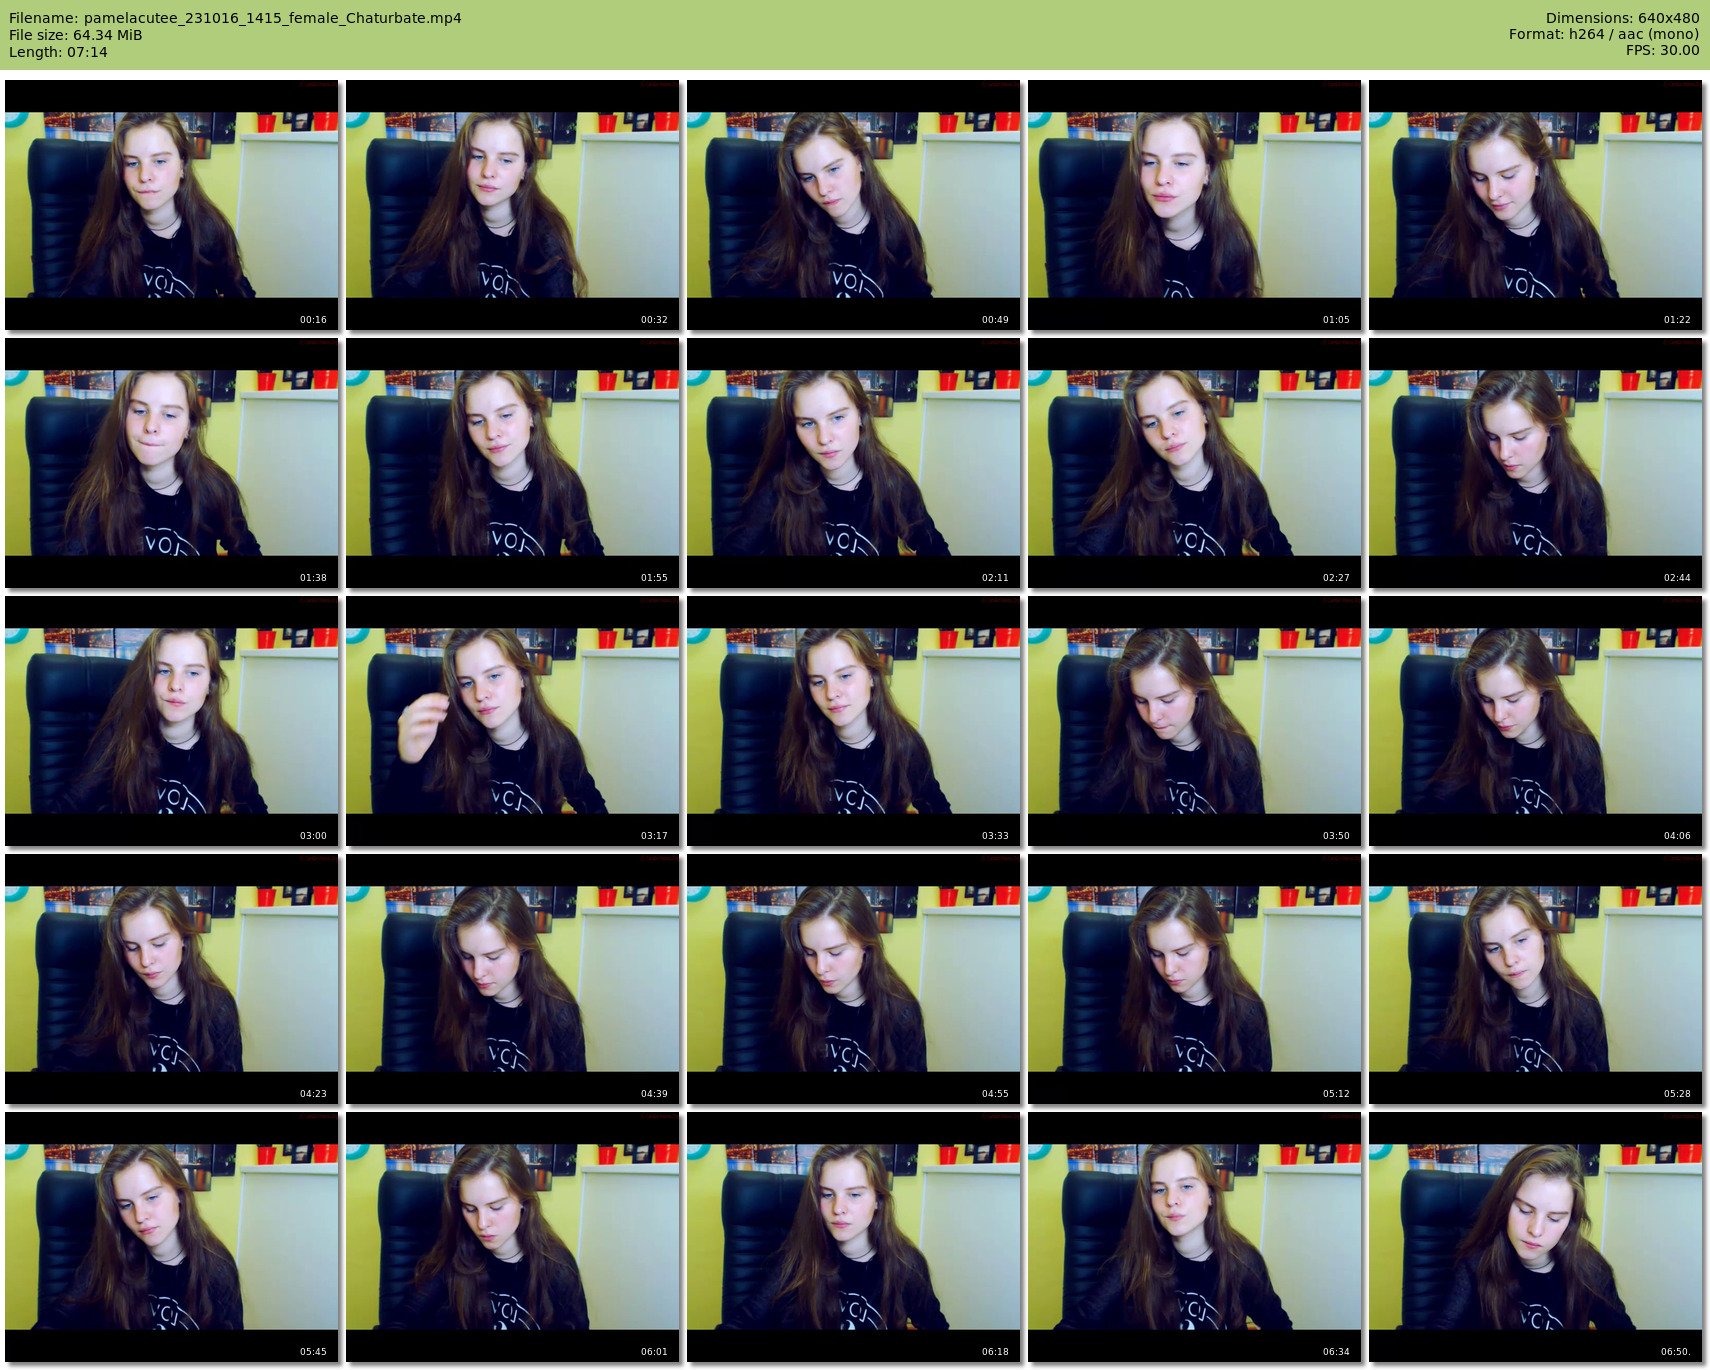Select the thumbnail with timestamp 02:11
Viewport: 1710px width, 1370px height.
[x=854, y=463]
